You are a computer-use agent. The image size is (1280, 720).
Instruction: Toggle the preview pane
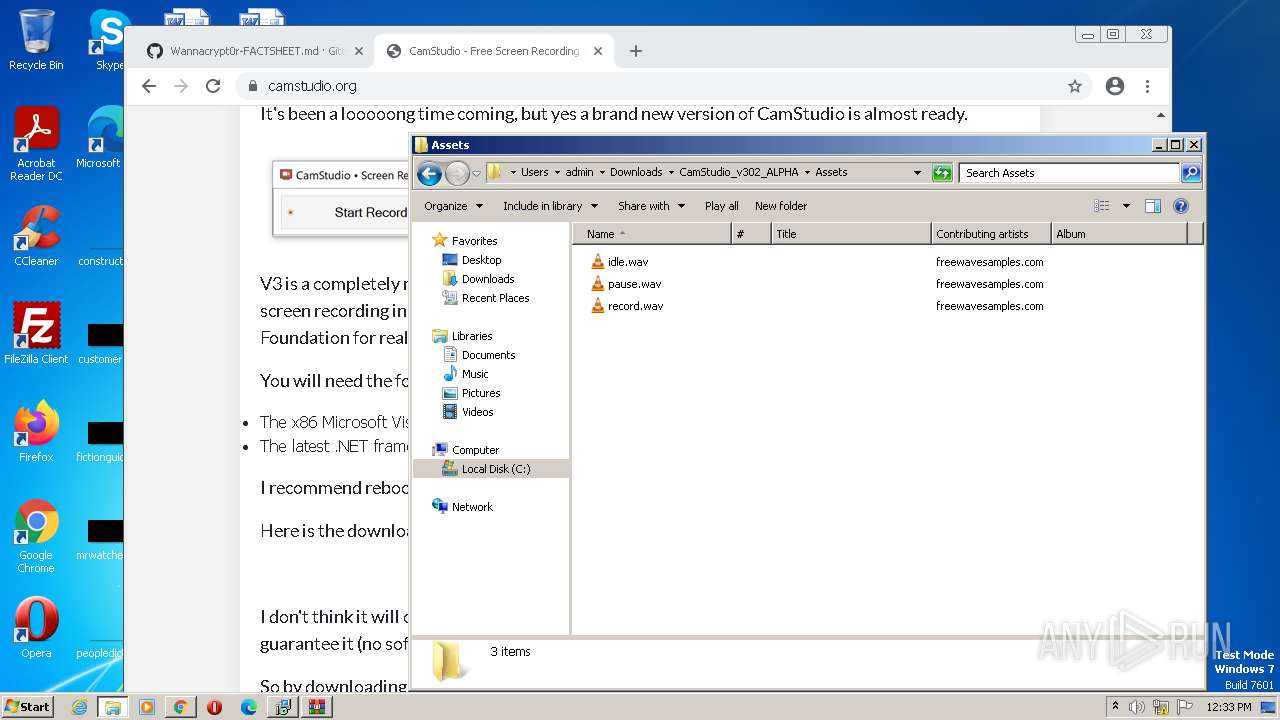[x=1152, y=206]
